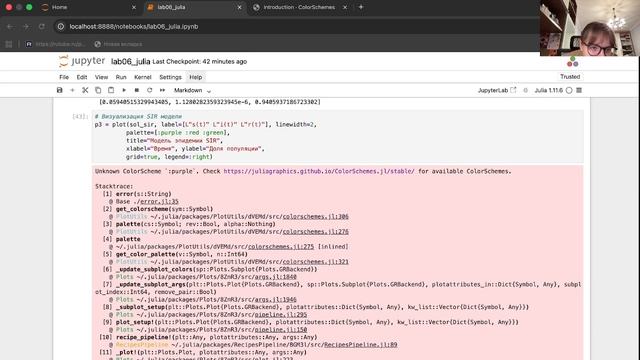Switch to the Introduction ColorSchemes tab
The height and width of the screenshot is (360, 640).
click(299, 7)
